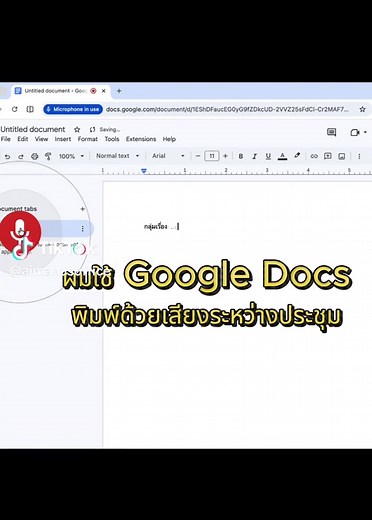Click the Redo arrow icon
The width and height of the screenshot is (372, 520).
(x=21, y=156)
